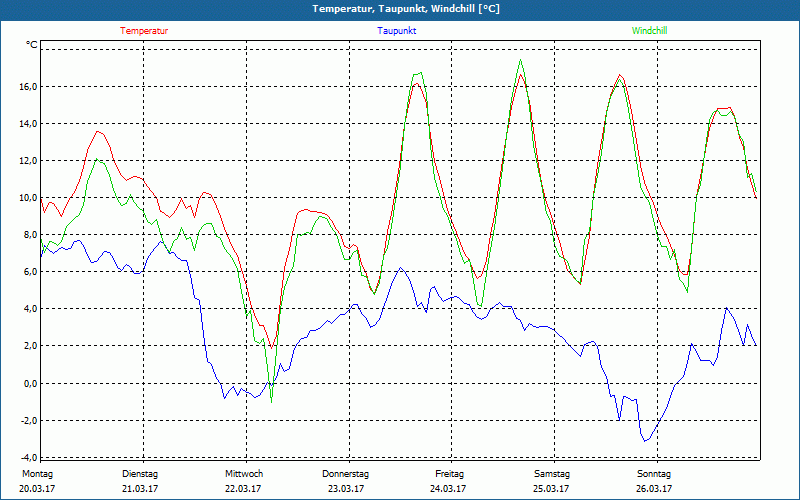Click the blue Taupunkt legend label
This screenshot has width=800, height=500.
point(396,31)
